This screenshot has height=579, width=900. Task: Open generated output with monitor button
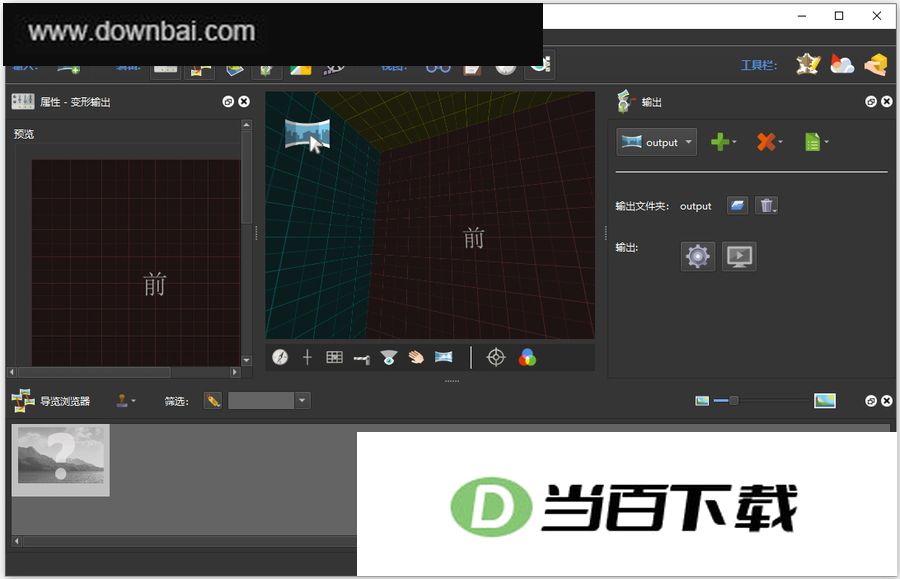(739, 256)
